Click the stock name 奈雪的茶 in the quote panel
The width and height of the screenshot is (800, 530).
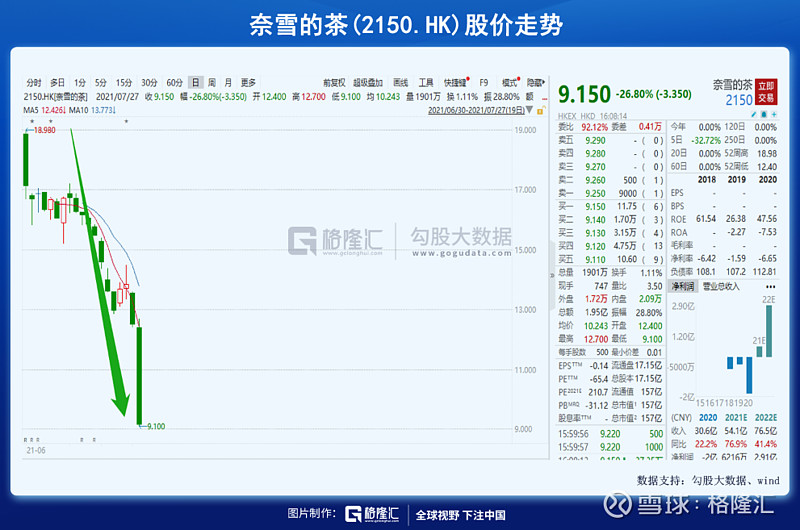[x=732, y=85]
